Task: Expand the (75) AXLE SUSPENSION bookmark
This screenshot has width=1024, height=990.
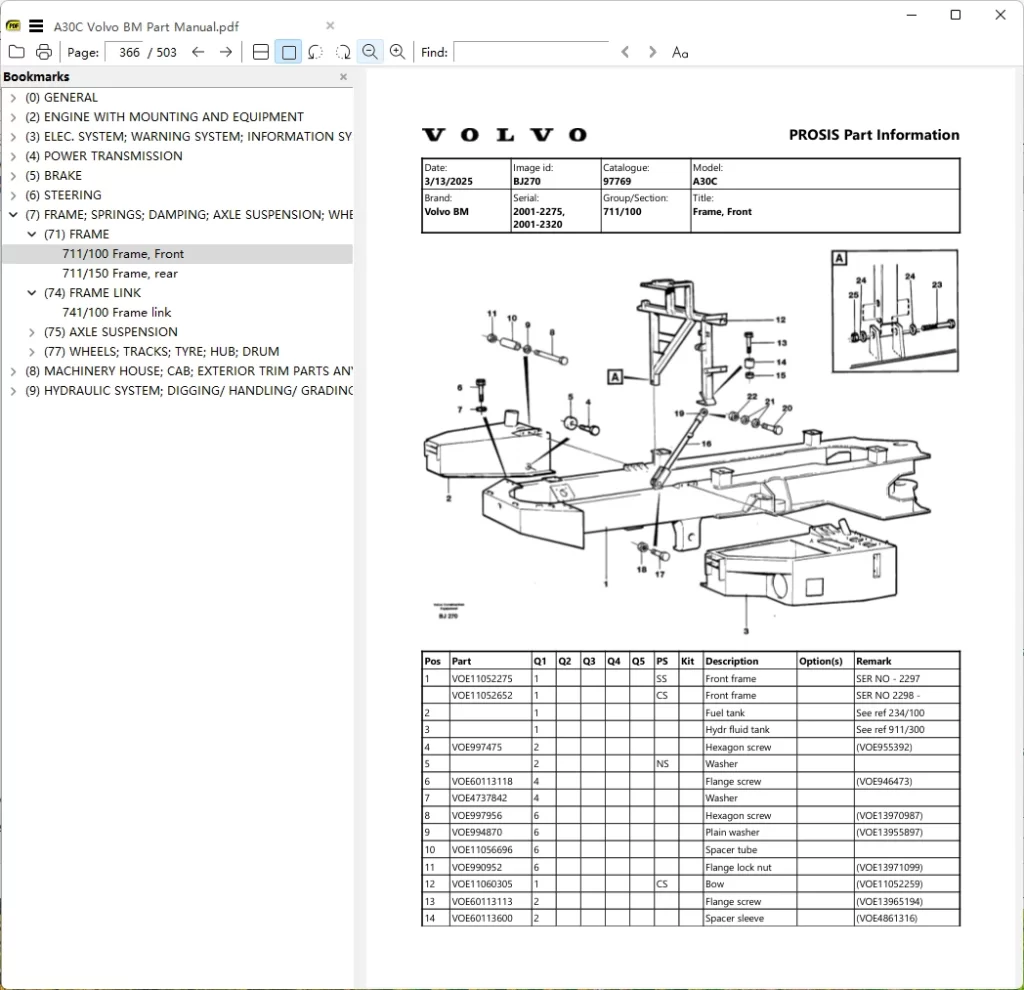Action: click(x=31, y=332)
